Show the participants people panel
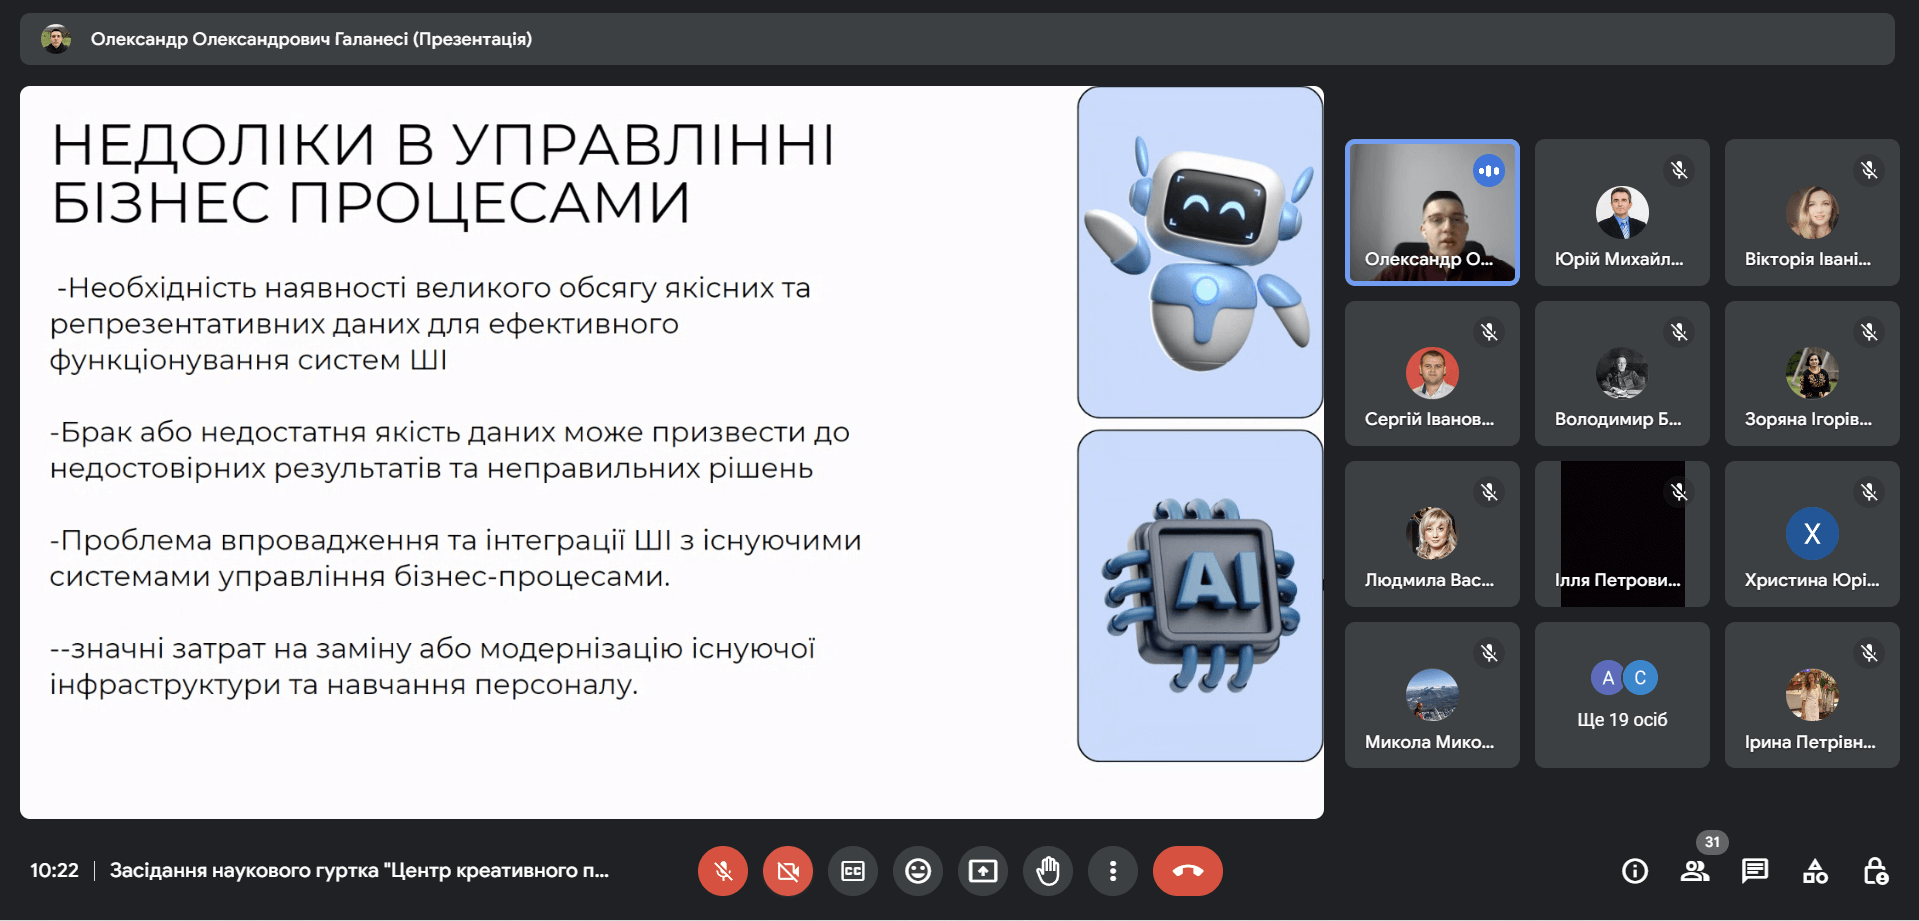The height and width of the screenshot is (921, 1919). pyautogui.click(x=1695, y=871)
